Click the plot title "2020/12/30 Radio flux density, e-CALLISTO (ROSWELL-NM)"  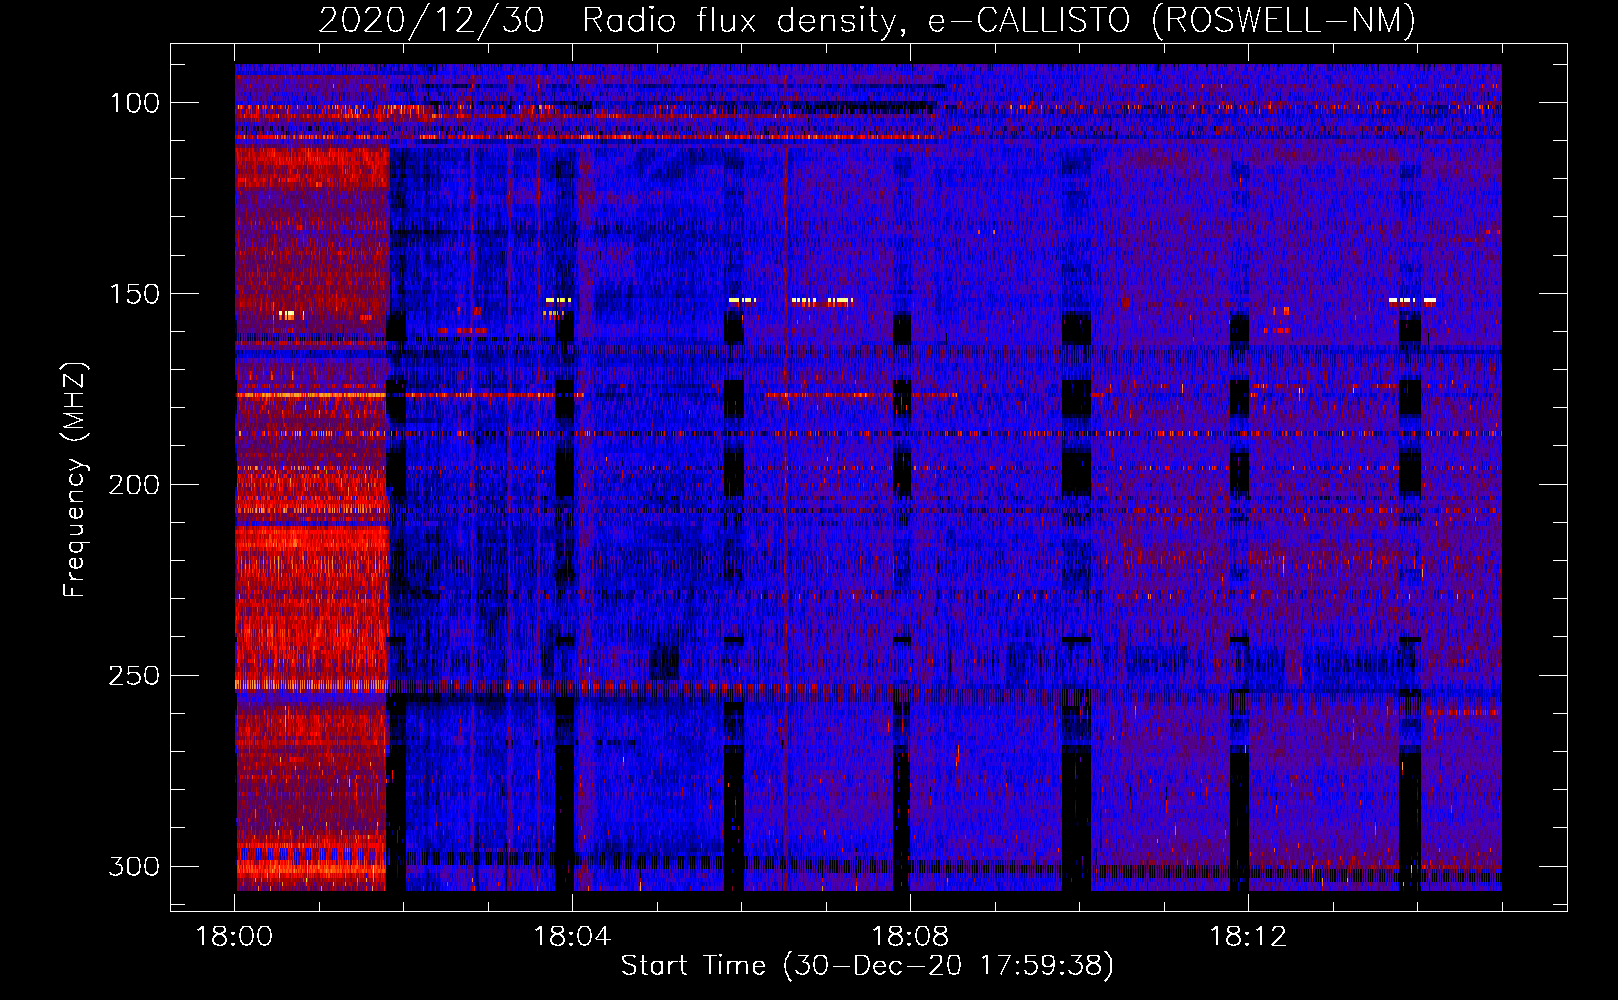point(867,20)
